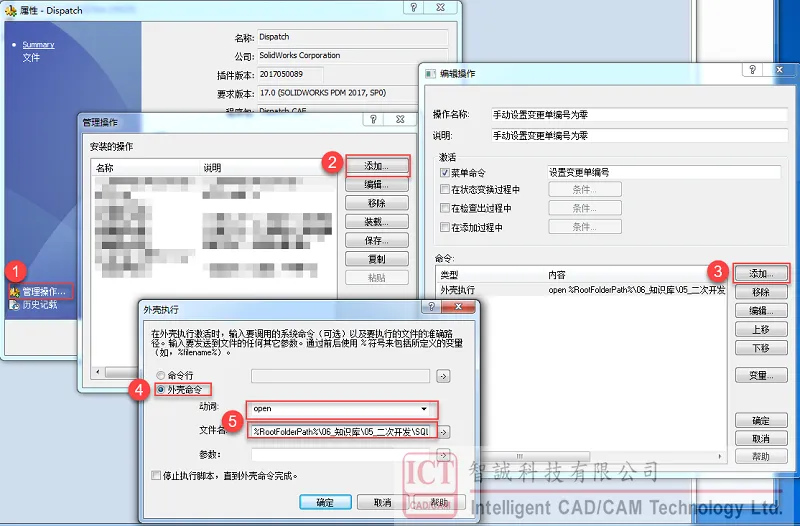Click the 管理操作 icon in the left sidebar
This screenshot has height=526, width=800.
(x=15, y=292)
